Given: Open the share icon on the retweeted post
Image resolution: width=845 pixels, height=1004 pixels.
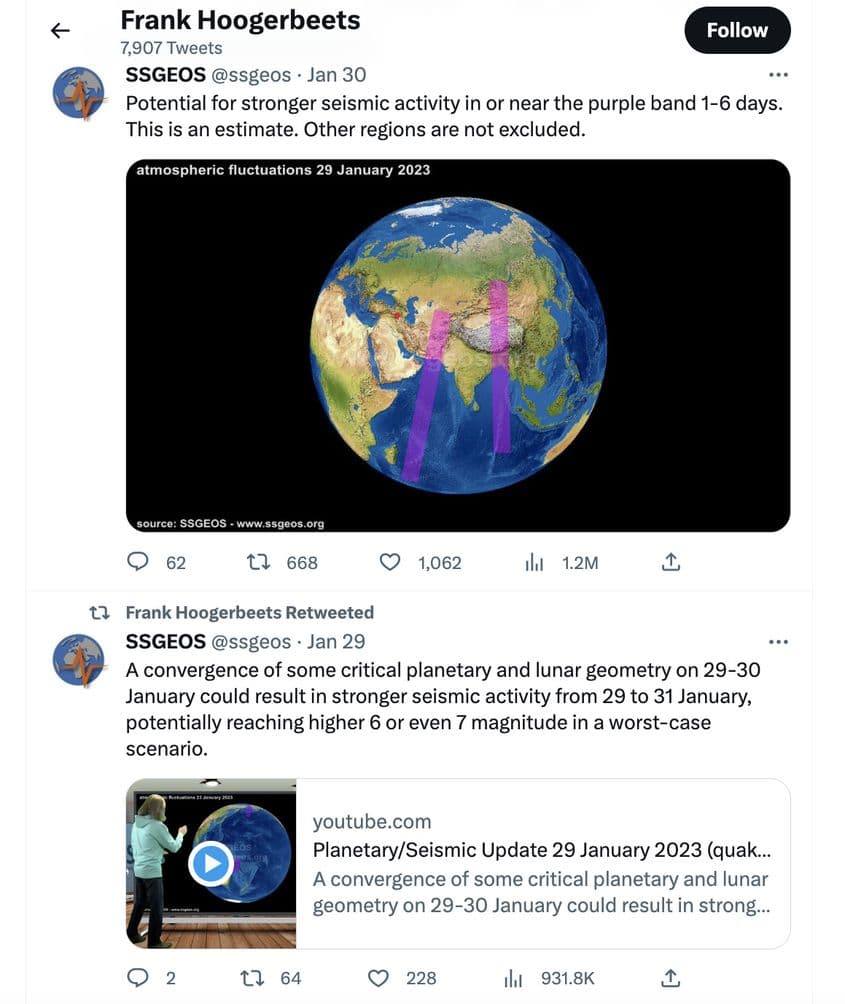Looking at the screenshot, I should pos(670,977).
